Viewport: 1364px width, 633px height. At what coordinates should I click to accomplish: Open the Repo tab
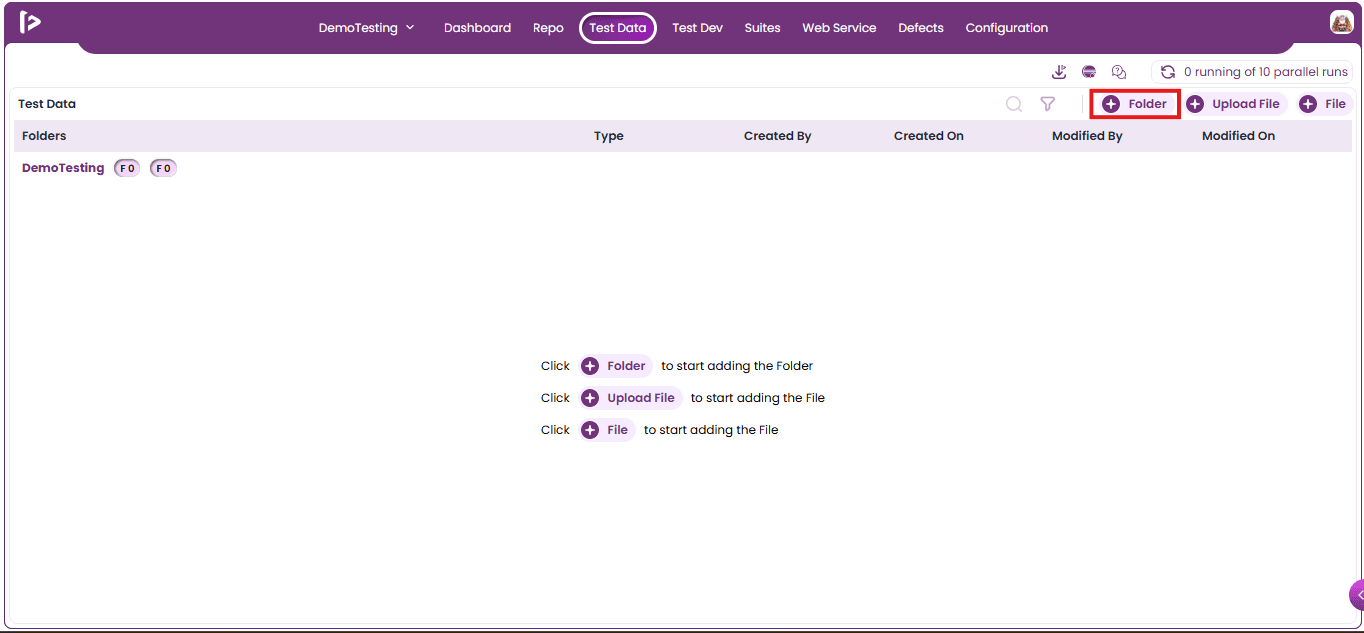(x=548, y=28)
